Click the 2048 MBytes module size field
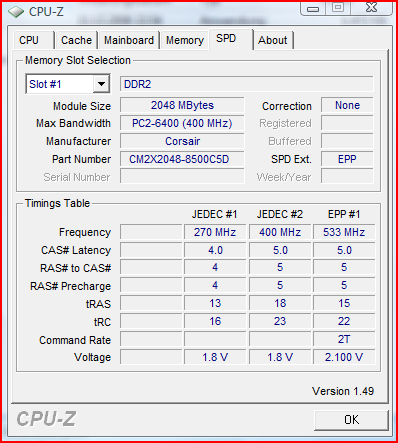The width and height of the screenshot is (398, 443). click(182, 105)
